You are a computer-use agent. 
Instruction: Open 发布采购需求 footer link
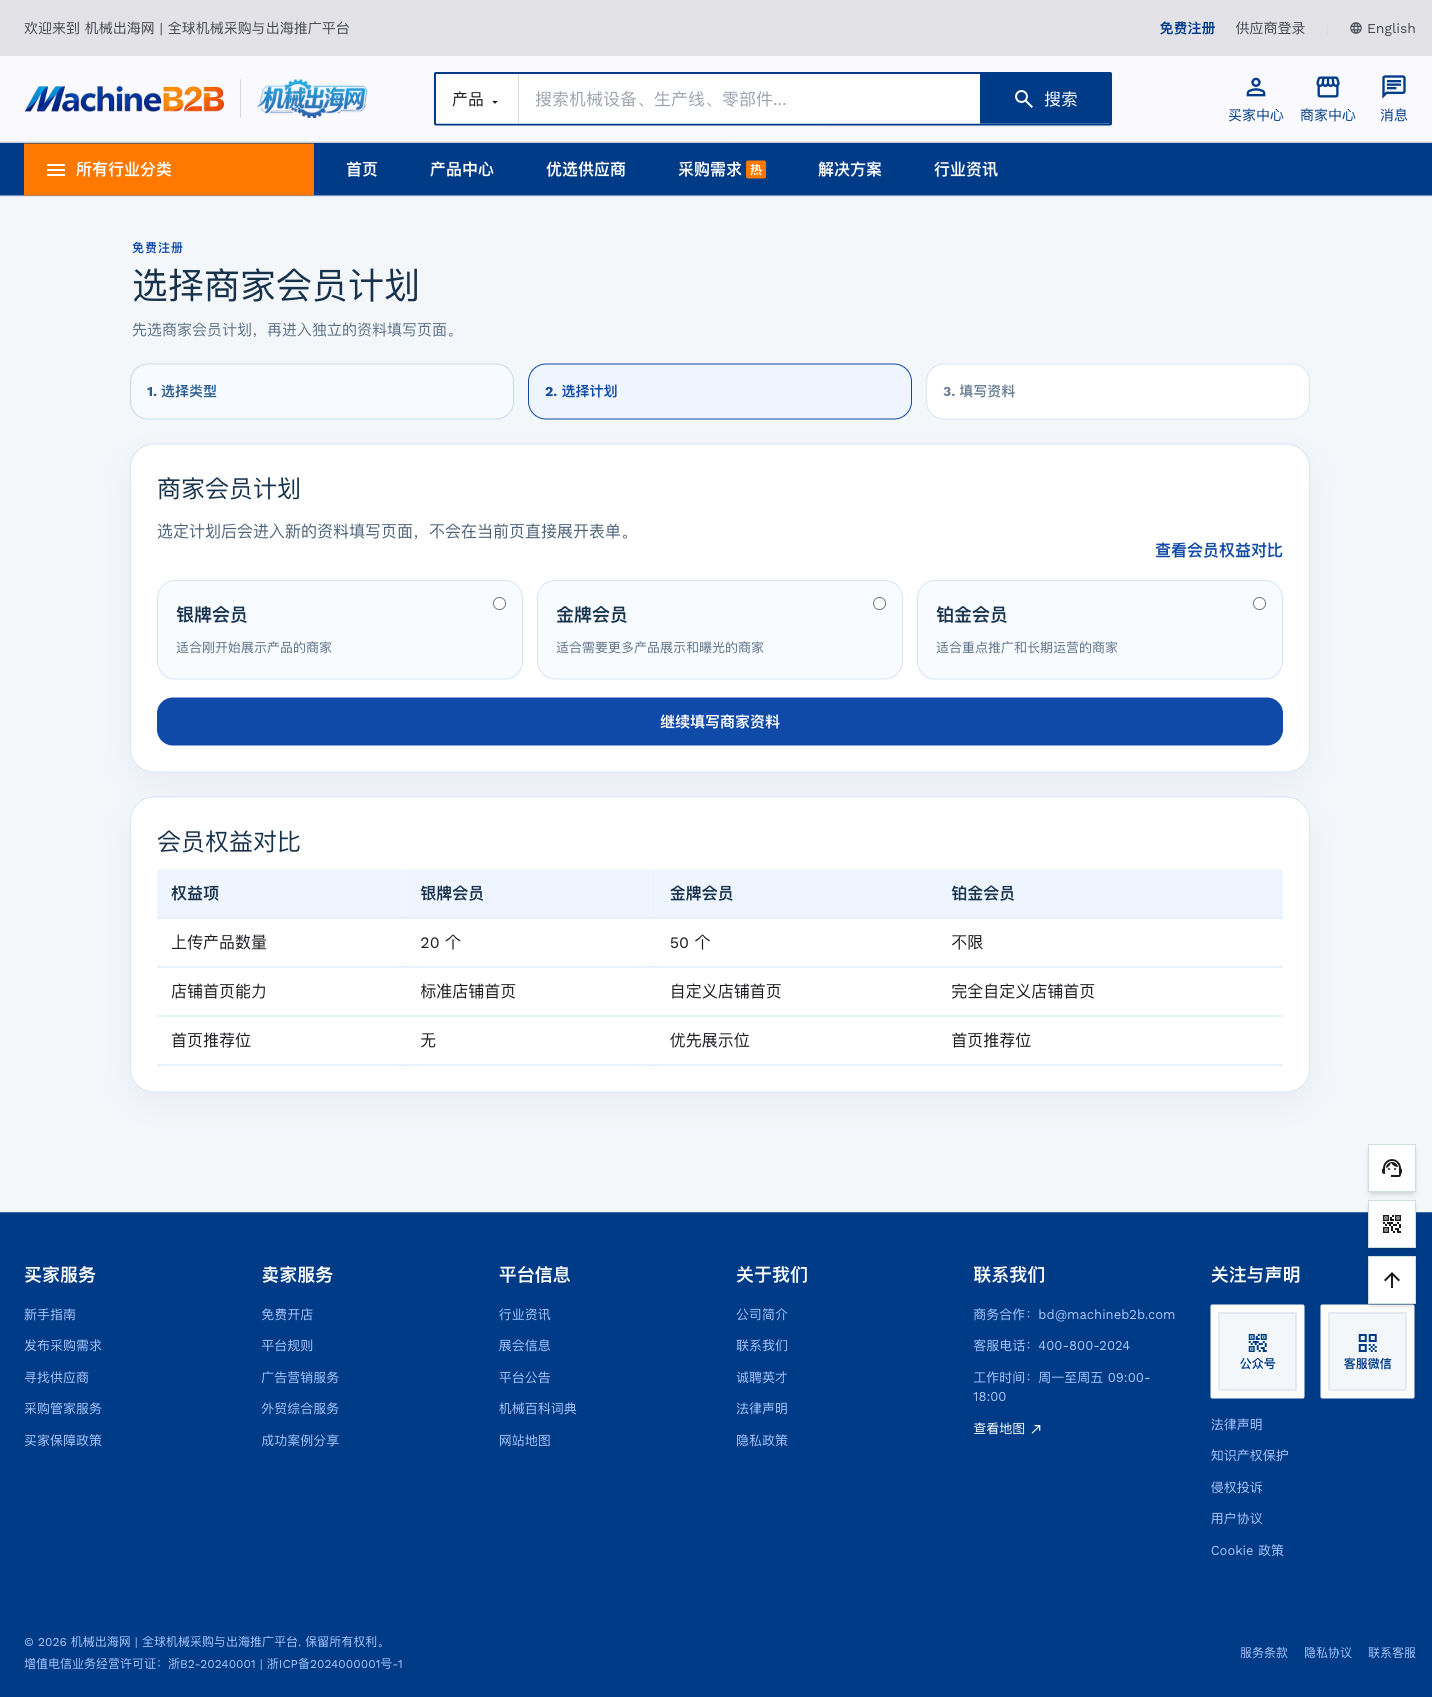point(63,1346)
